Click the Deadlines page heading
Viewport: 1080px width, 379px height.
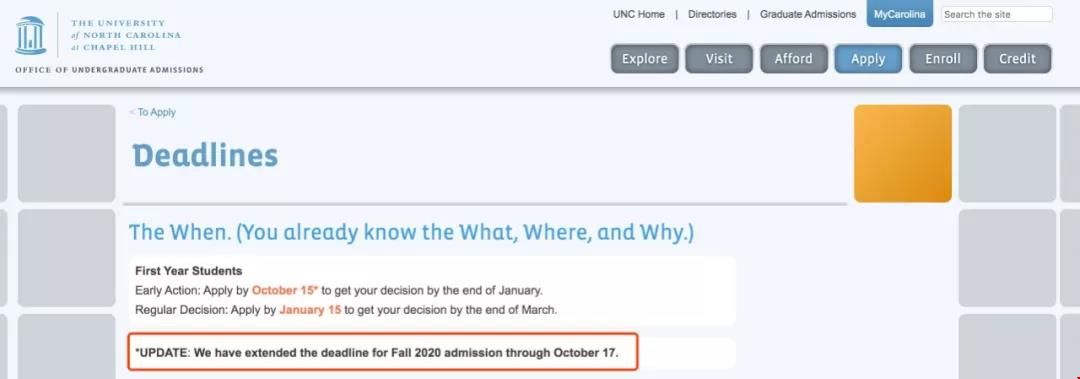pos(205,156)
